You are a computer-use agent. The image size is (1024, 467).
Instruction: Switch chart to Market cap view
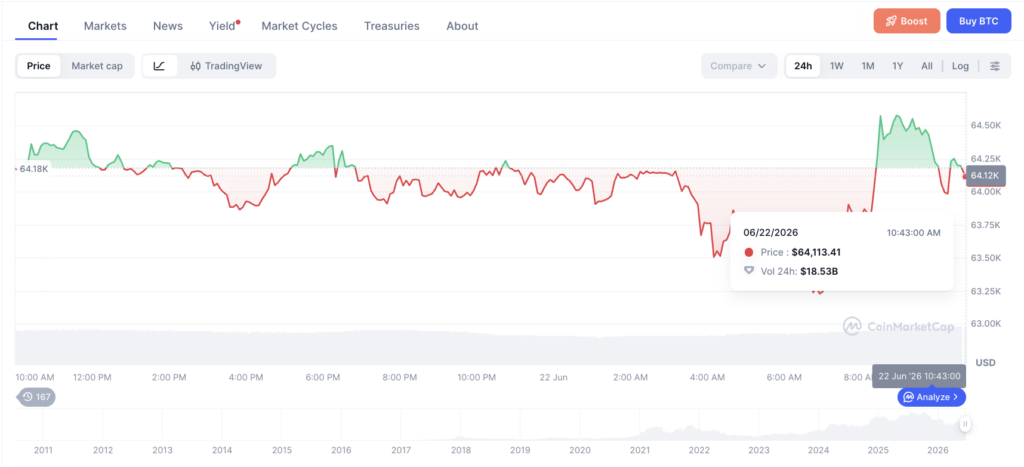point(97,66)
